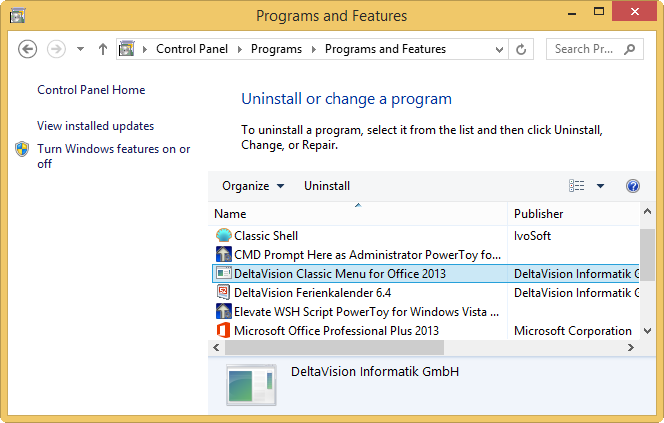
Task: Click the shield icon beside Windows features
Action: click(x=22, y=149)
